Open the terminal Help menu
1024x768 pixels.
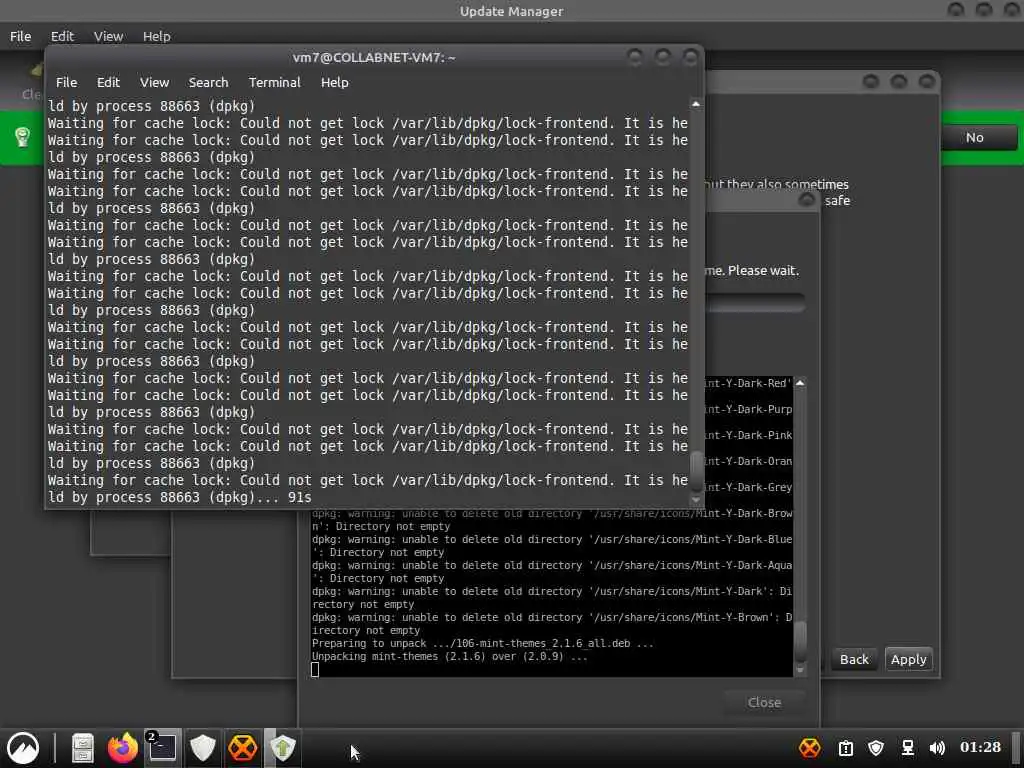pyautogui.click(x=334, y=82)
